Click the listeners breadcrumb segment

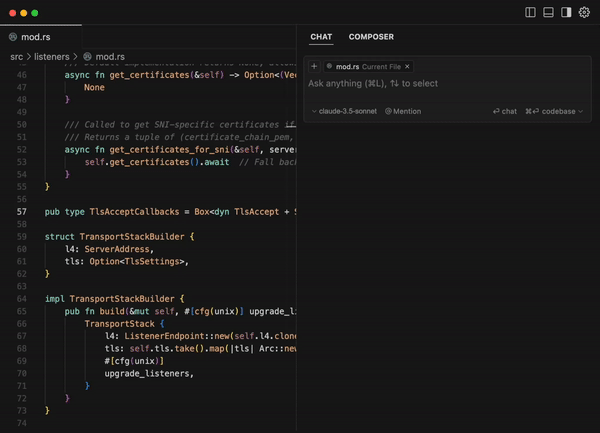(52, 57)
